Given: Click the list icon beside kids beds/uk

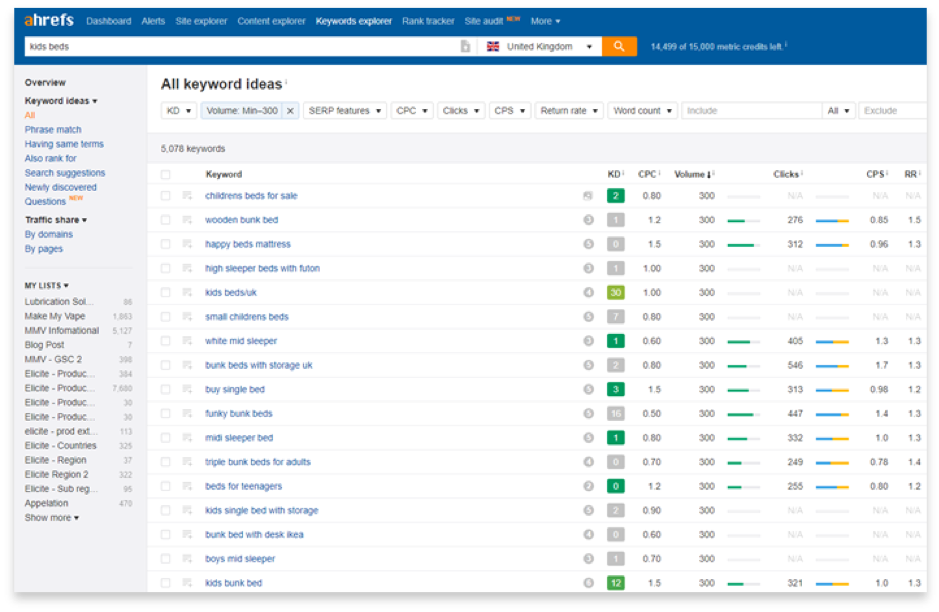Looking at the screenshot, I should (x=187, y=292).
